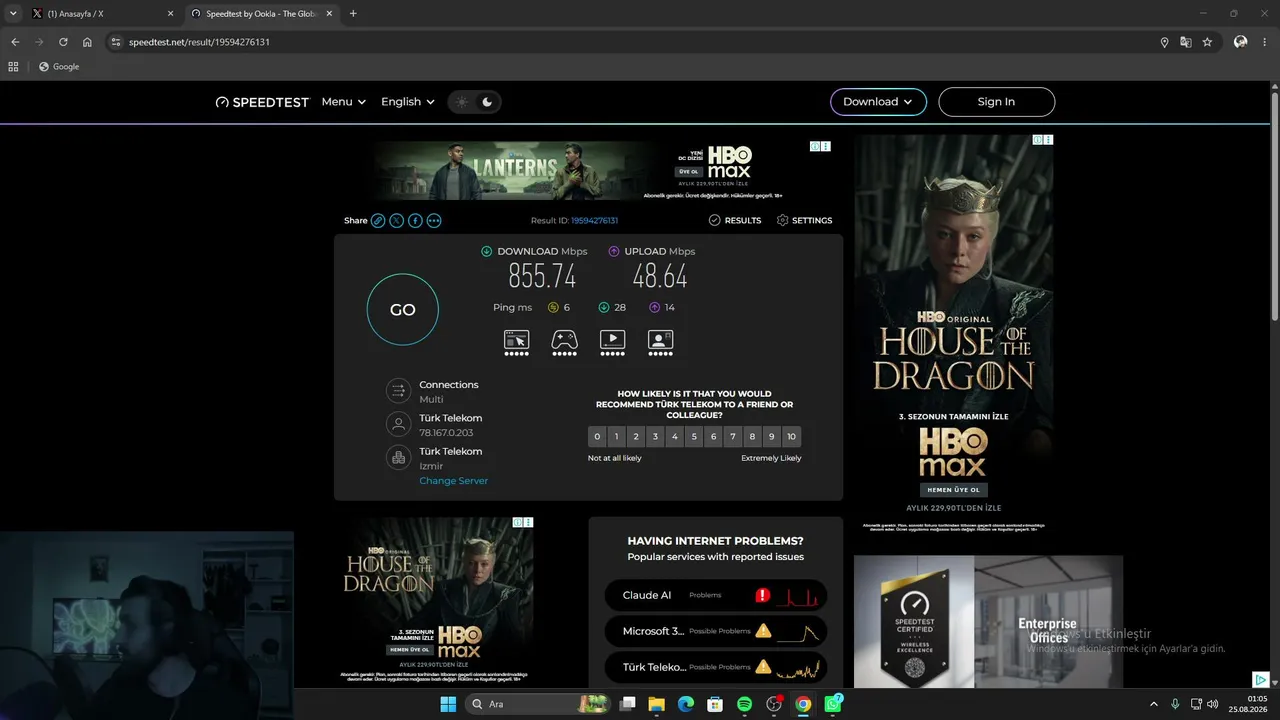1280x720 pixels.
Task: Copy the result link via Share link icon
Action: coord(378,221)
